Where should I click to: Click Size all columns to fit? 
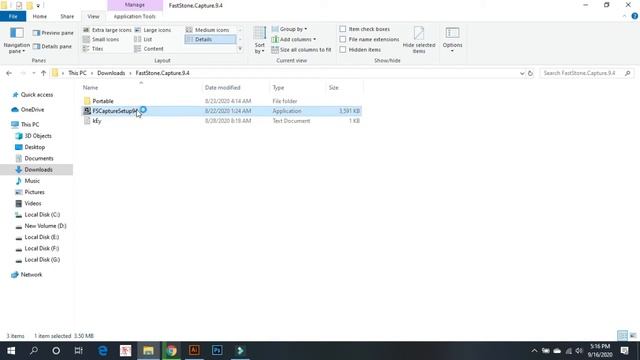(301, 49)
